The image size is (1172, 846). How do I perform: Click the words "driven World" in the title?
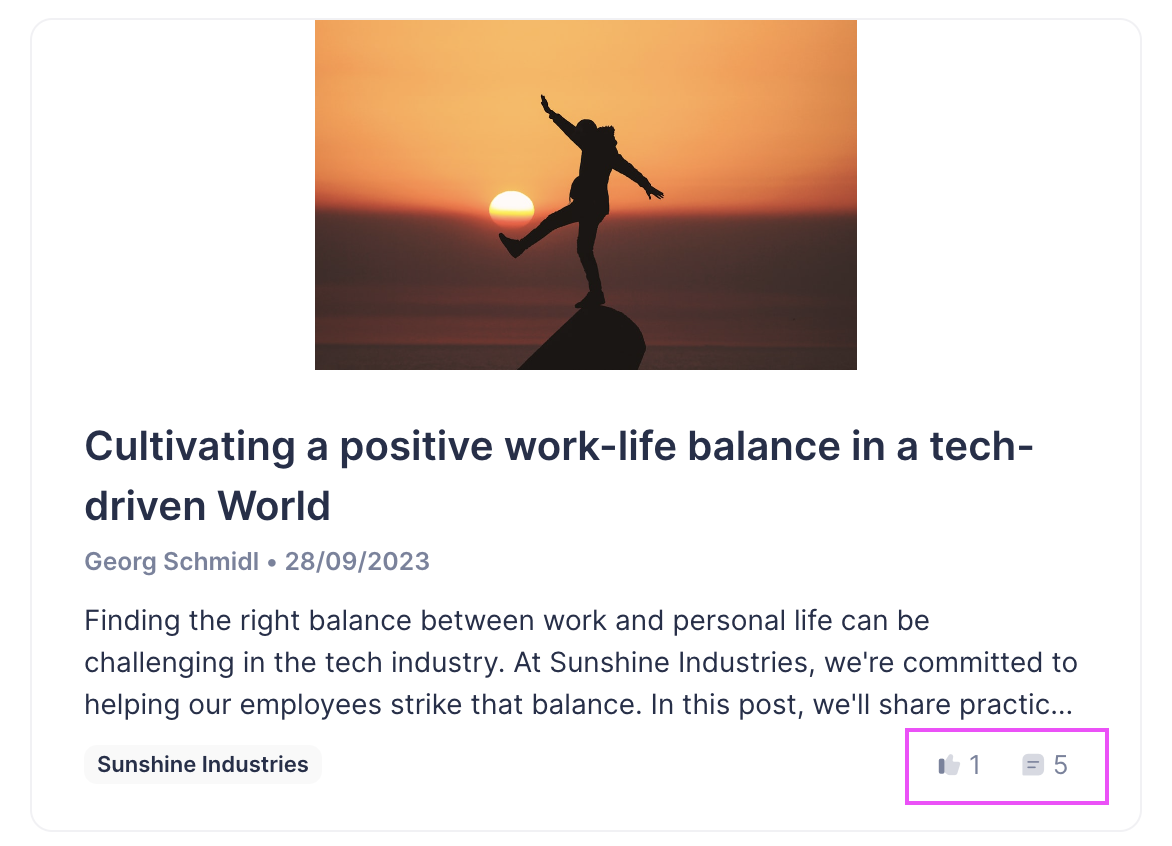(207, 506)
